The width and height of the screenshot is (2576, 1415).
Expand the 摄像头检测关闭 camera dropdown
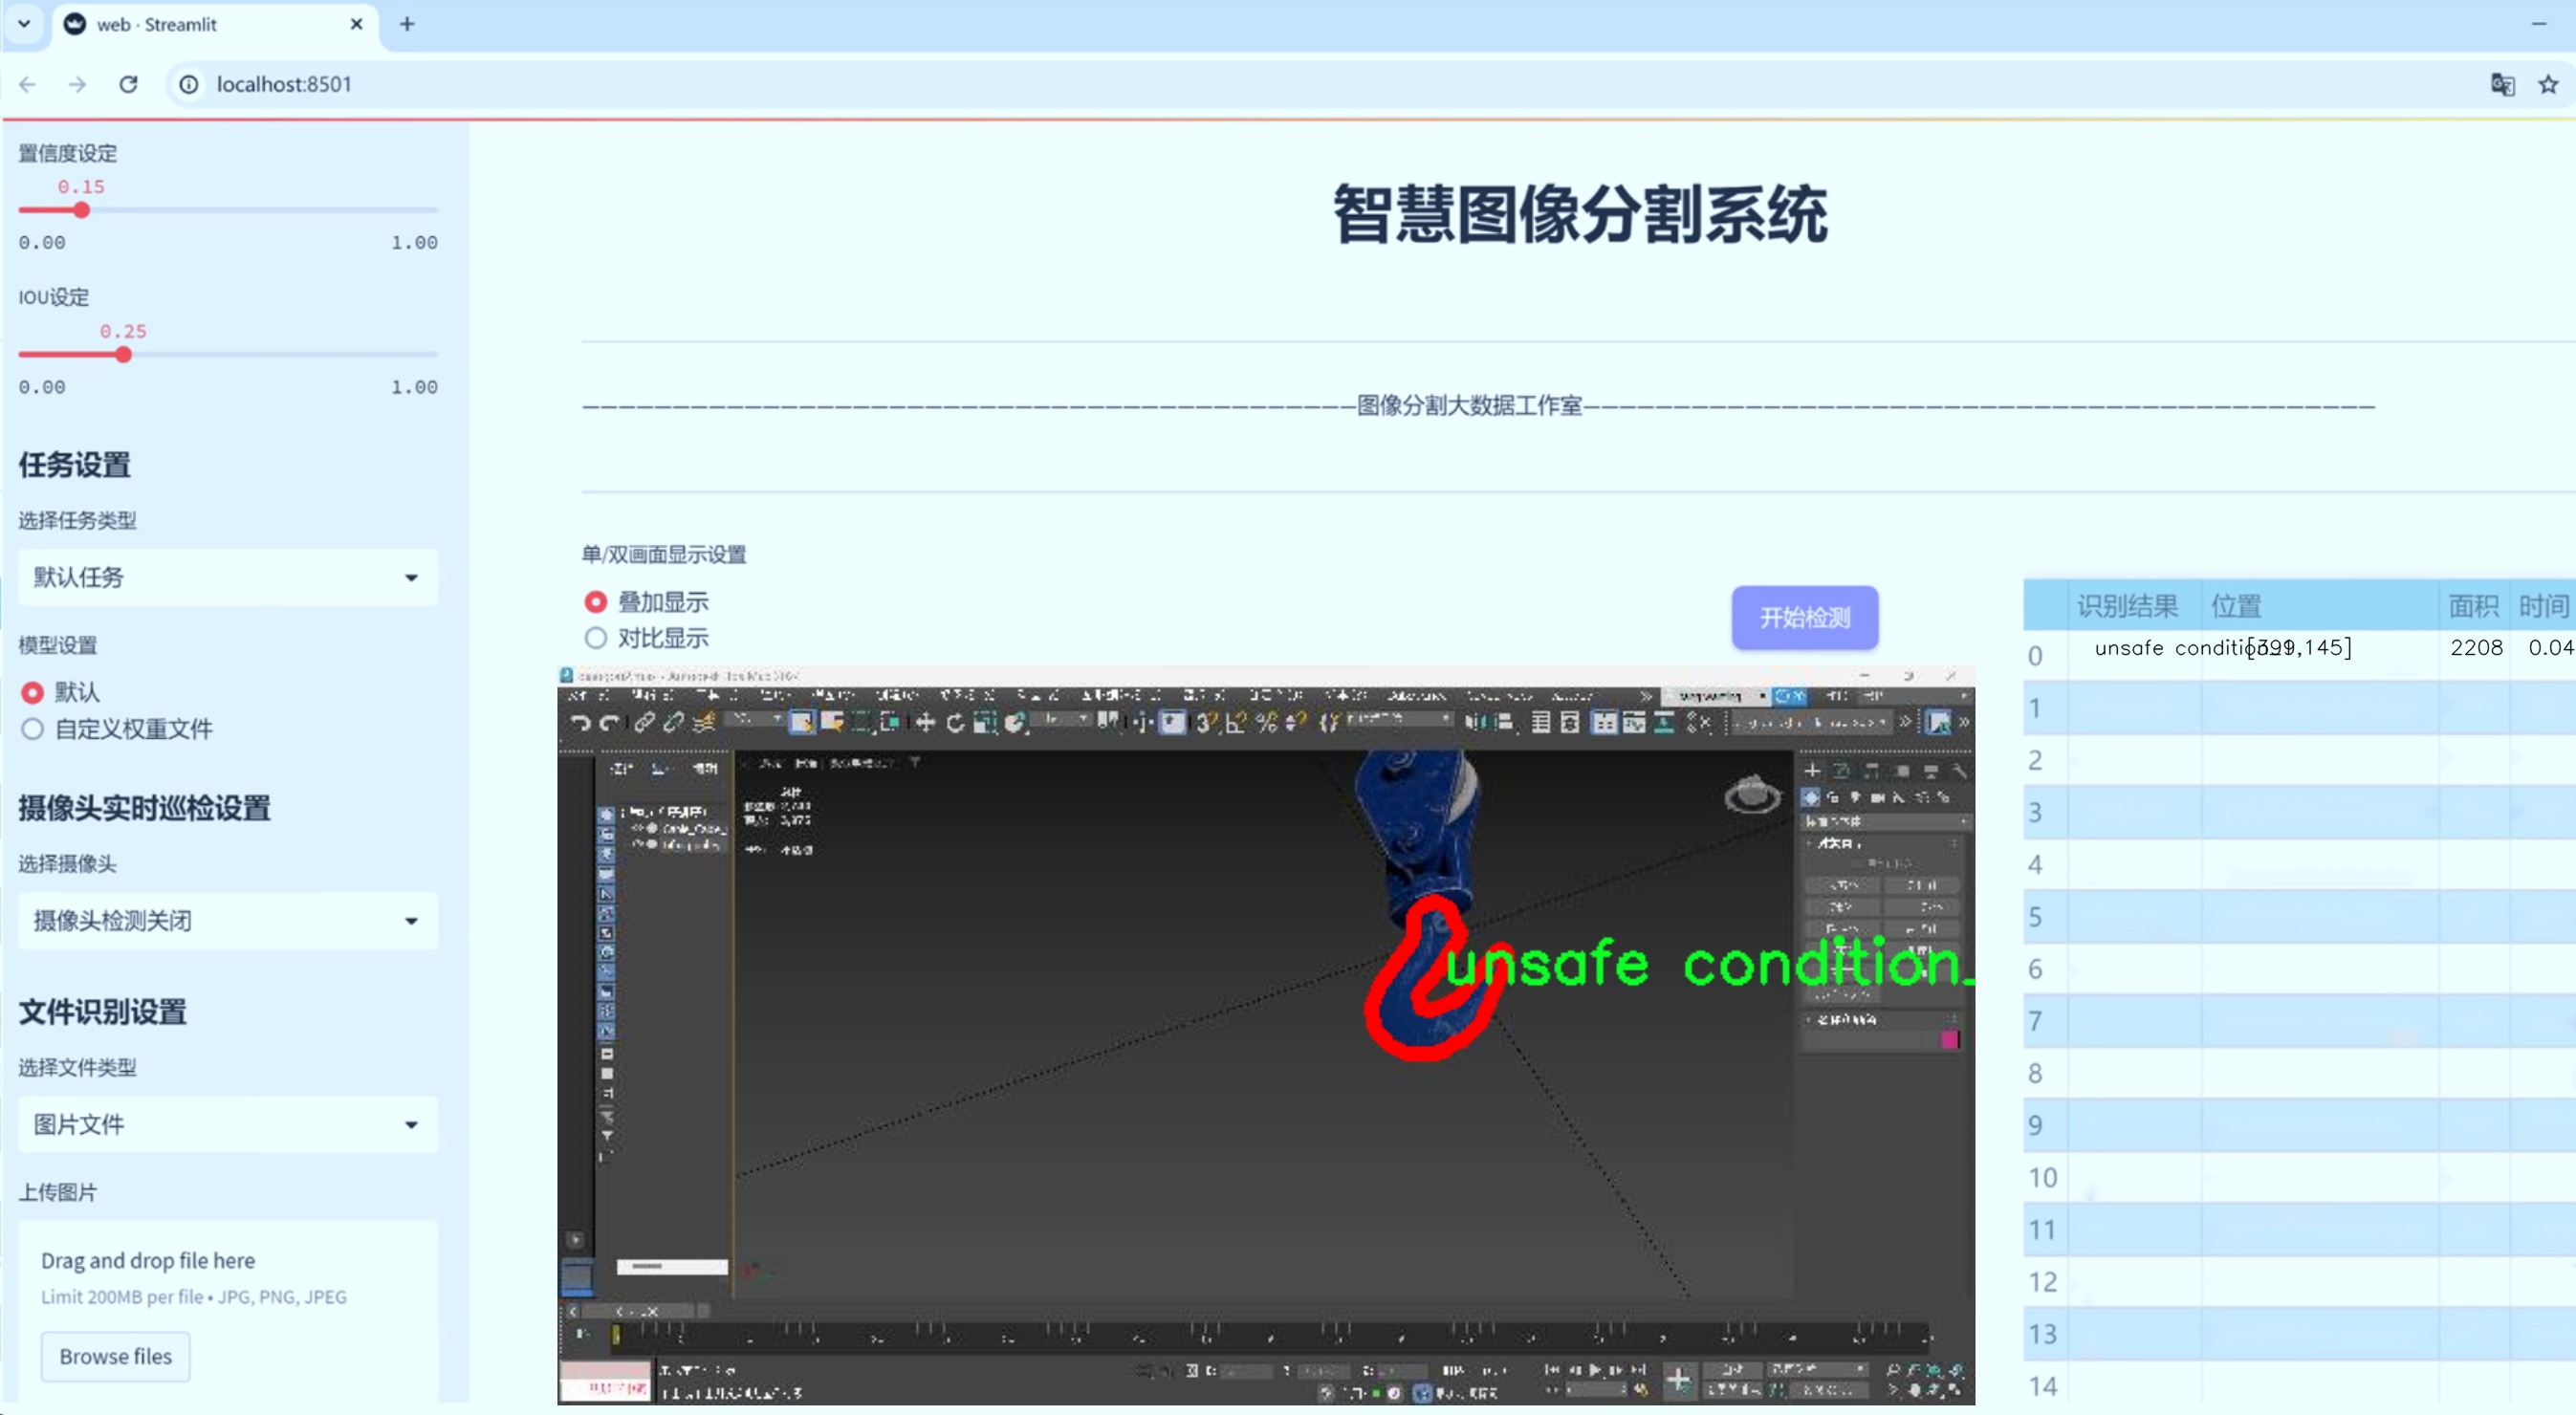click(x=228, y=921)
